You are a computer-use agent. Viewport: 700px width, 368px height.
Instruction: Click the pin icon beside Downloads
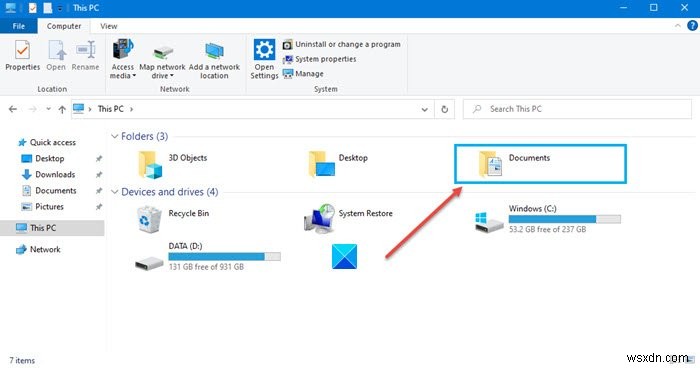click(99, 175)
